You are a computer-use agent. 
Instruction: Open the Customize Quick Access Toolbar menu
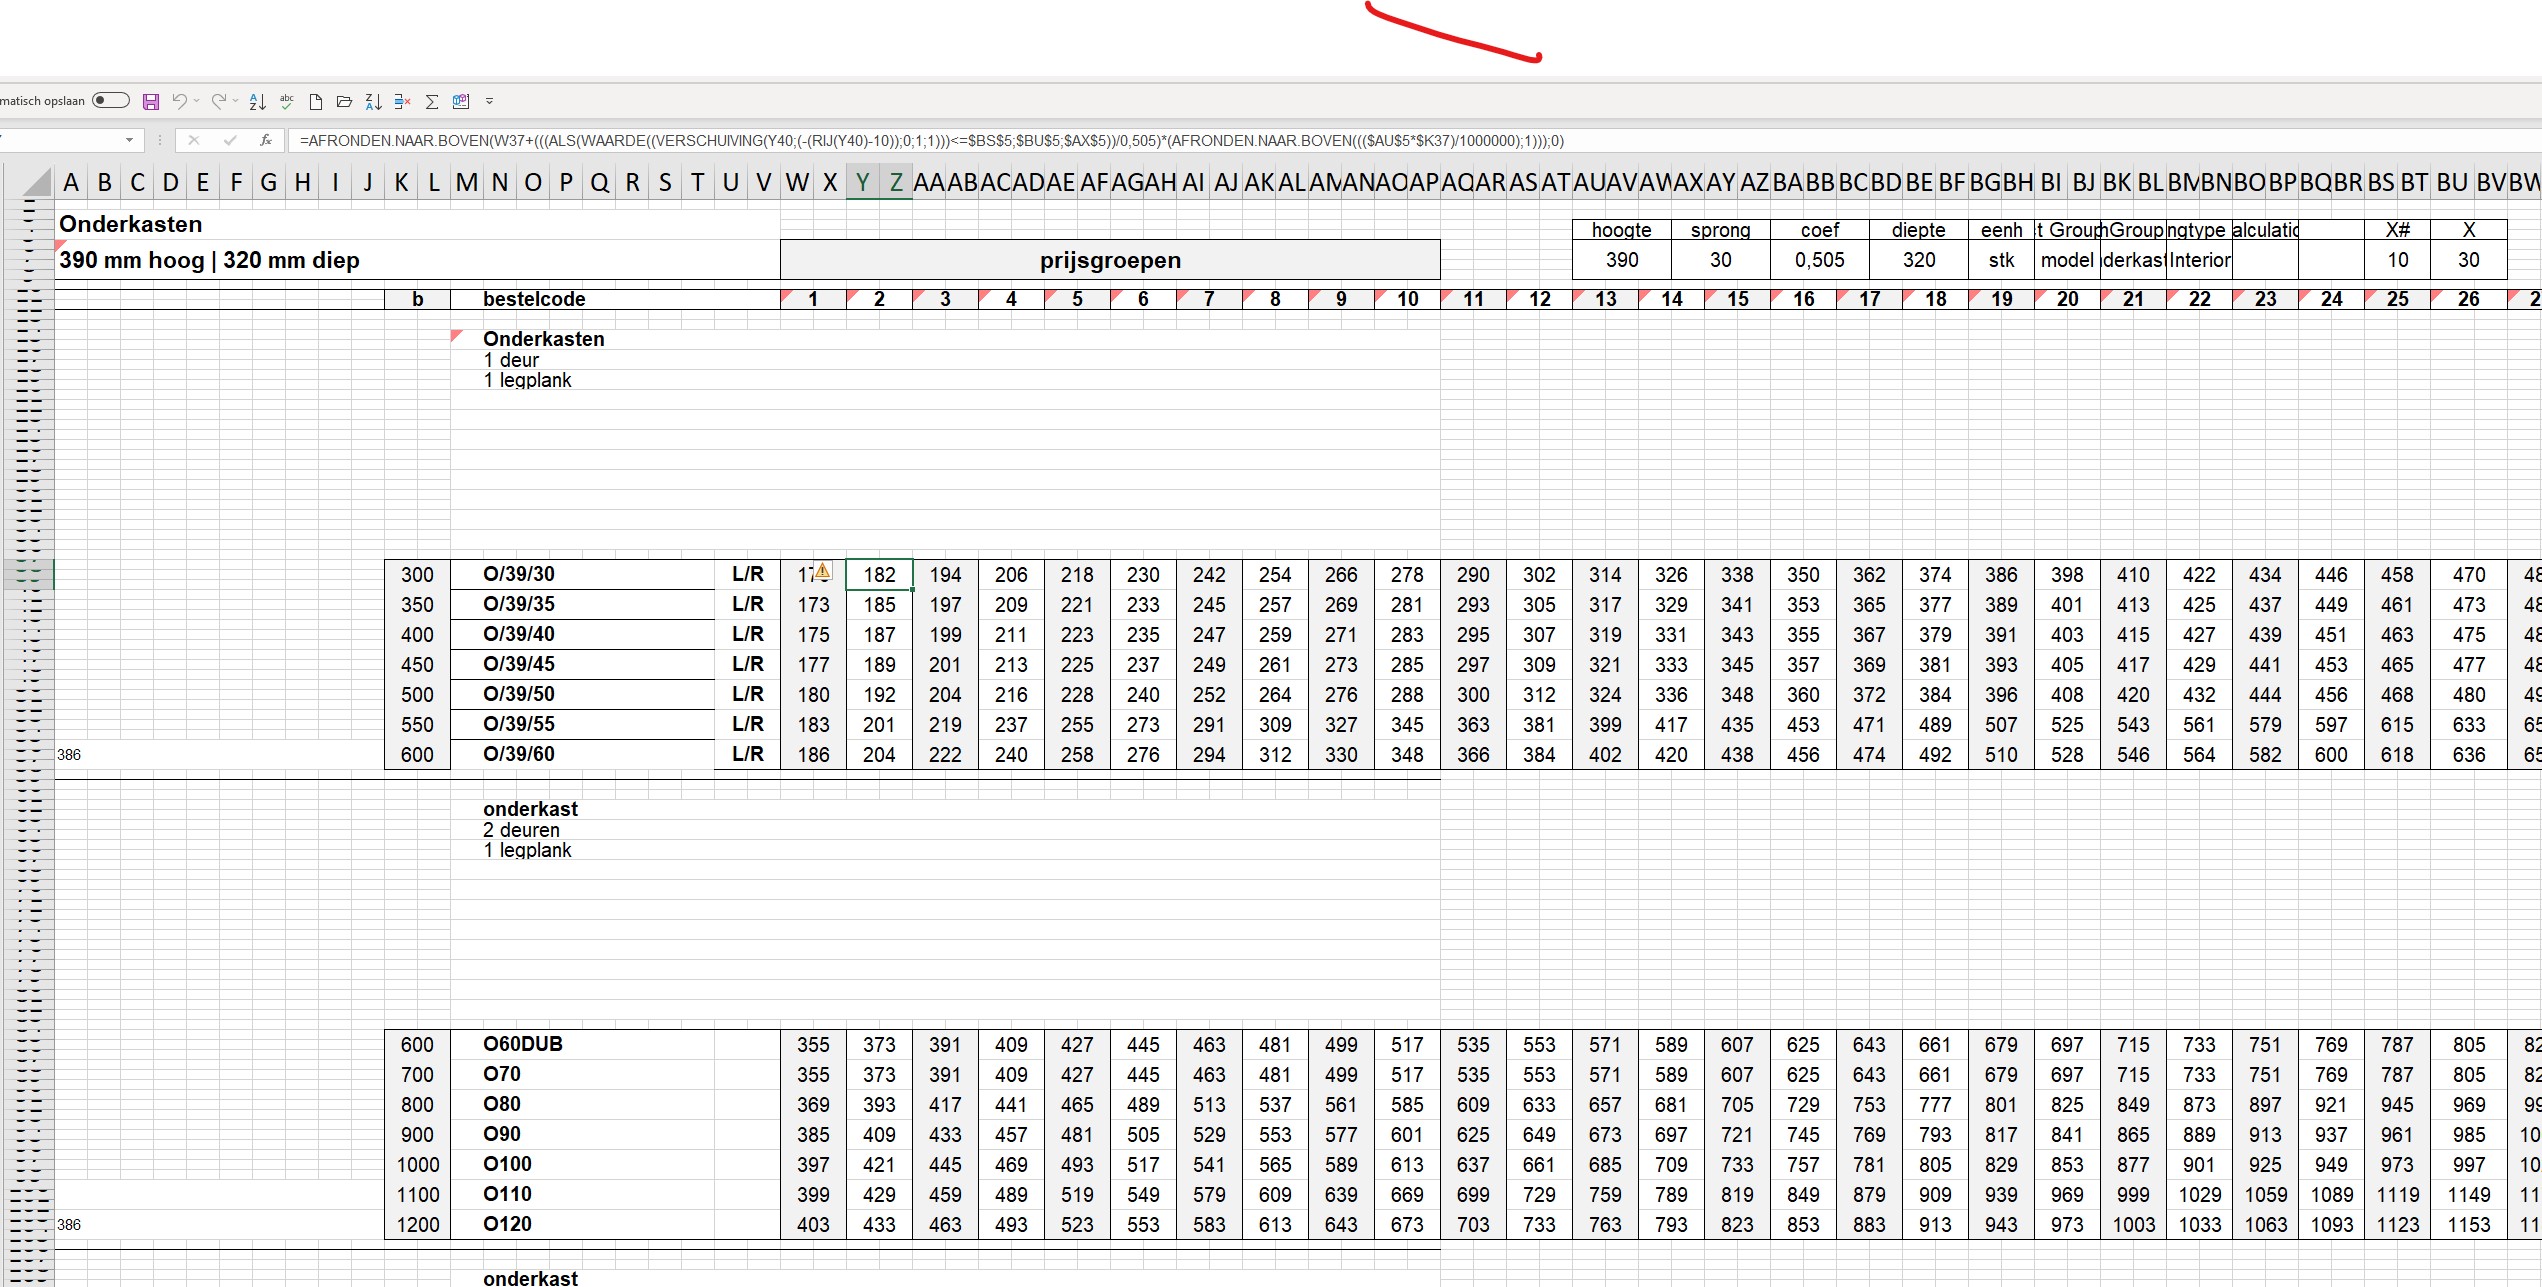click(x=490, y=100)
